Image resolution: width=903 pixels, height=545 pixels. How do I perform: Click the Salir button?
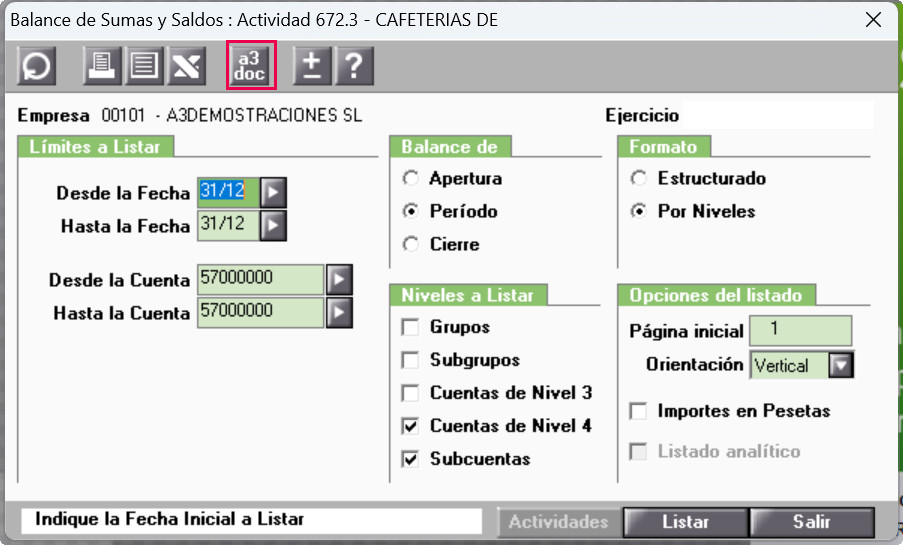tap(812, 522)
